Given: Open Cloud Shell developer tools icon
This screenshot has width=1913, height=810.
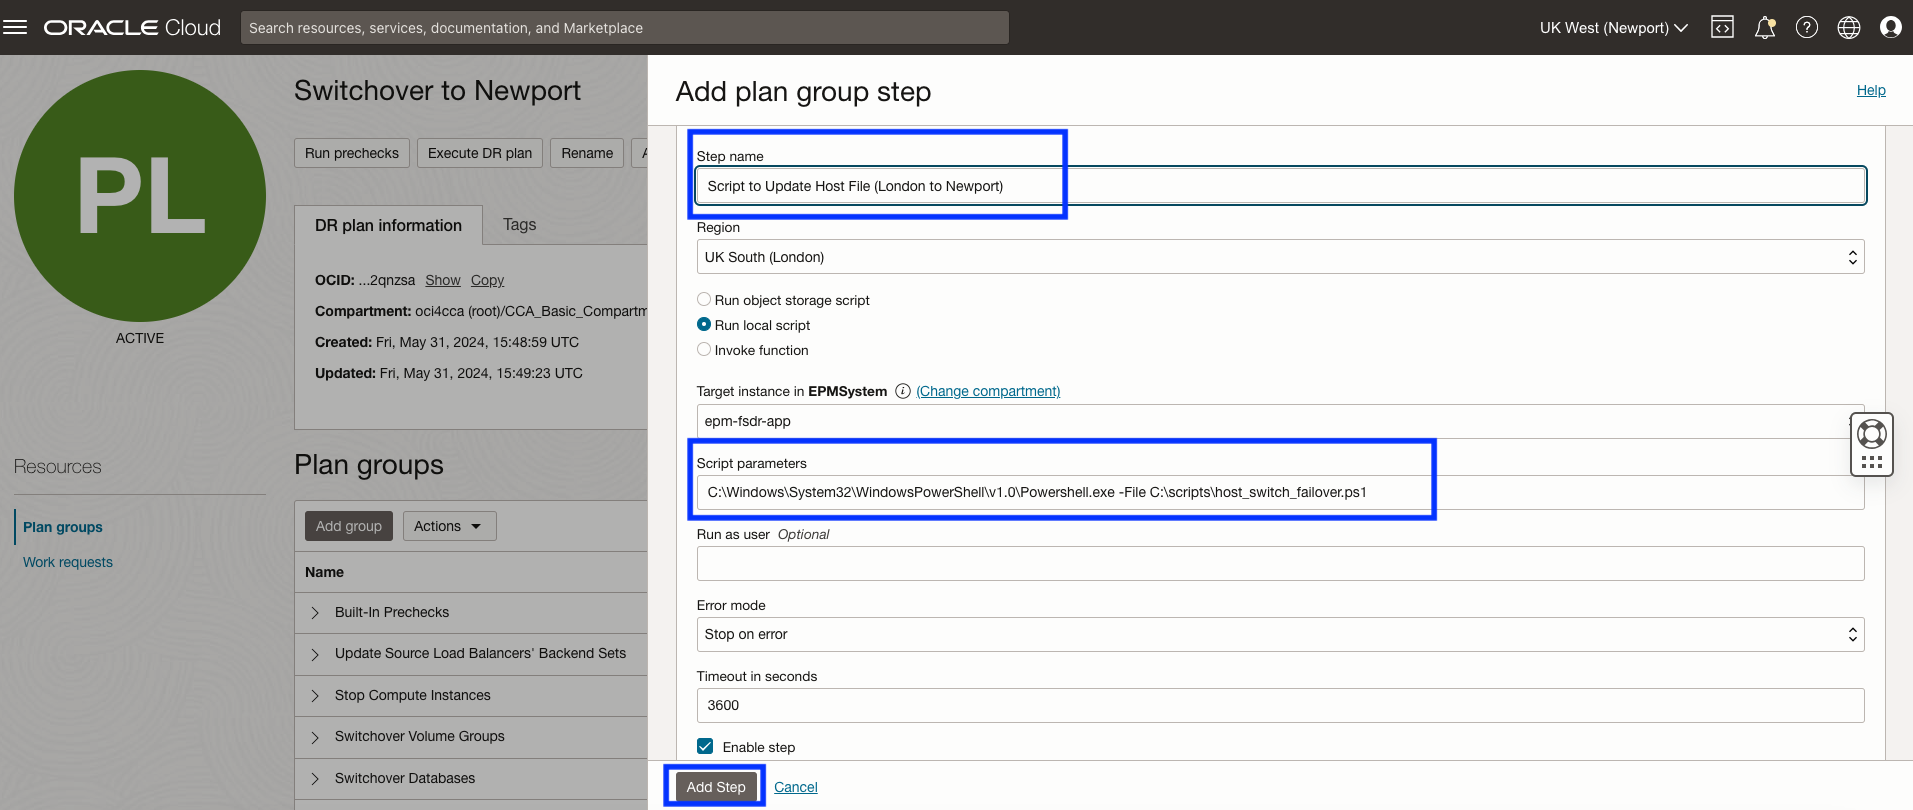Looking at the screenshot, I should click(1722, 27).
